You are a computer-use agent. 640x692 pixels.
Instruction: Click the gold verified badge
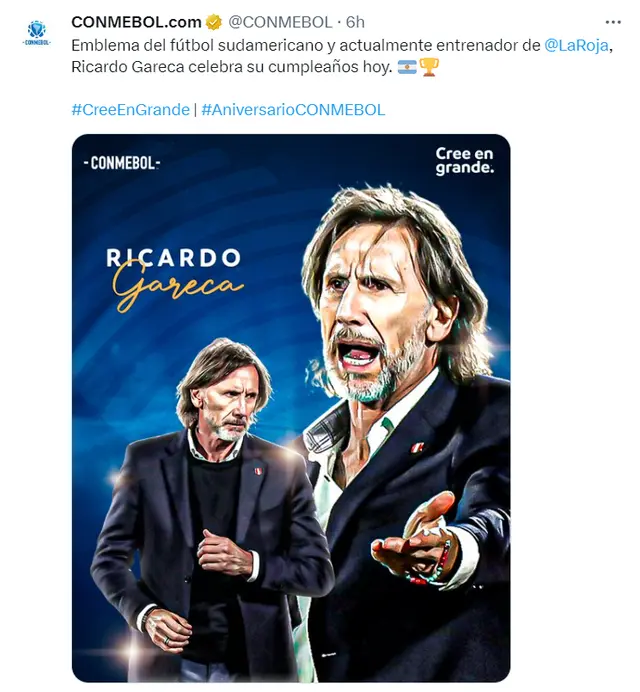click(x=213, y=23)
